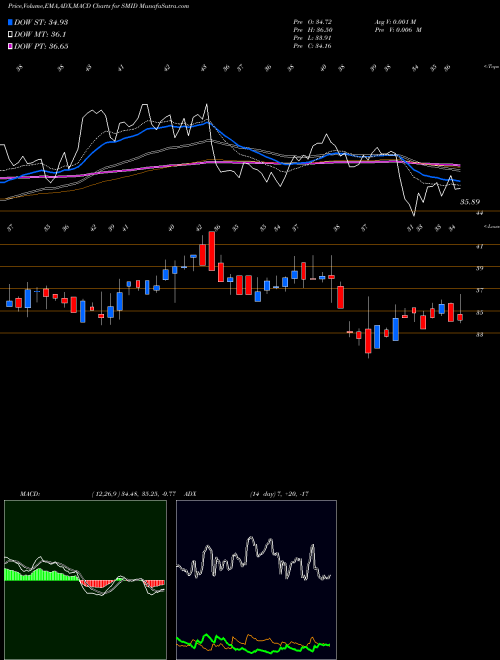
Task: Click the 'Pre L: 33.91' low value
Action: click(x=313, y=37)
